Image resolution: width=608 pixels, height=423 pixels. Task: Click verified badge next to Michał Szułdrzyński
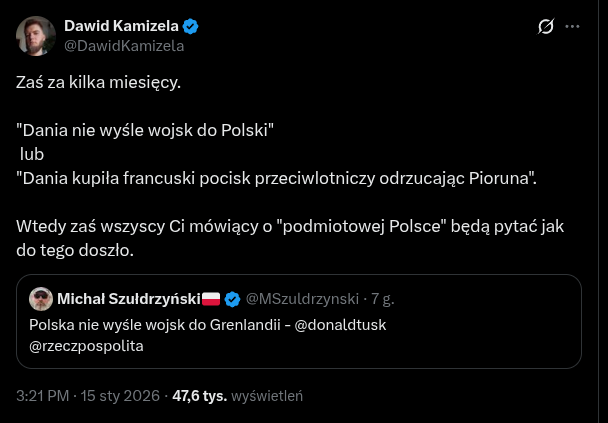(x=232, y=299)
